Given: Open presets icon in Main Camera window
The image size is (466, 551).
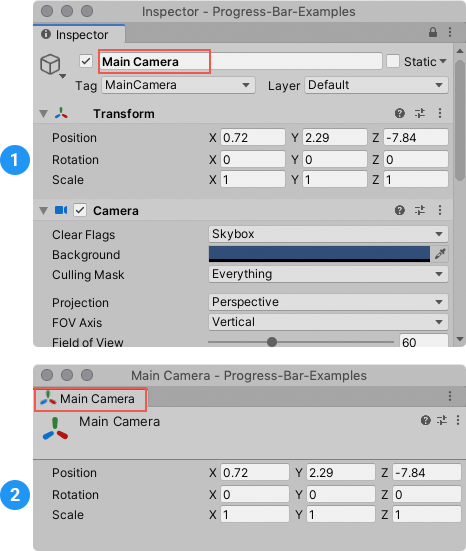Looking at the screenshot, I should tap(442, 420).
